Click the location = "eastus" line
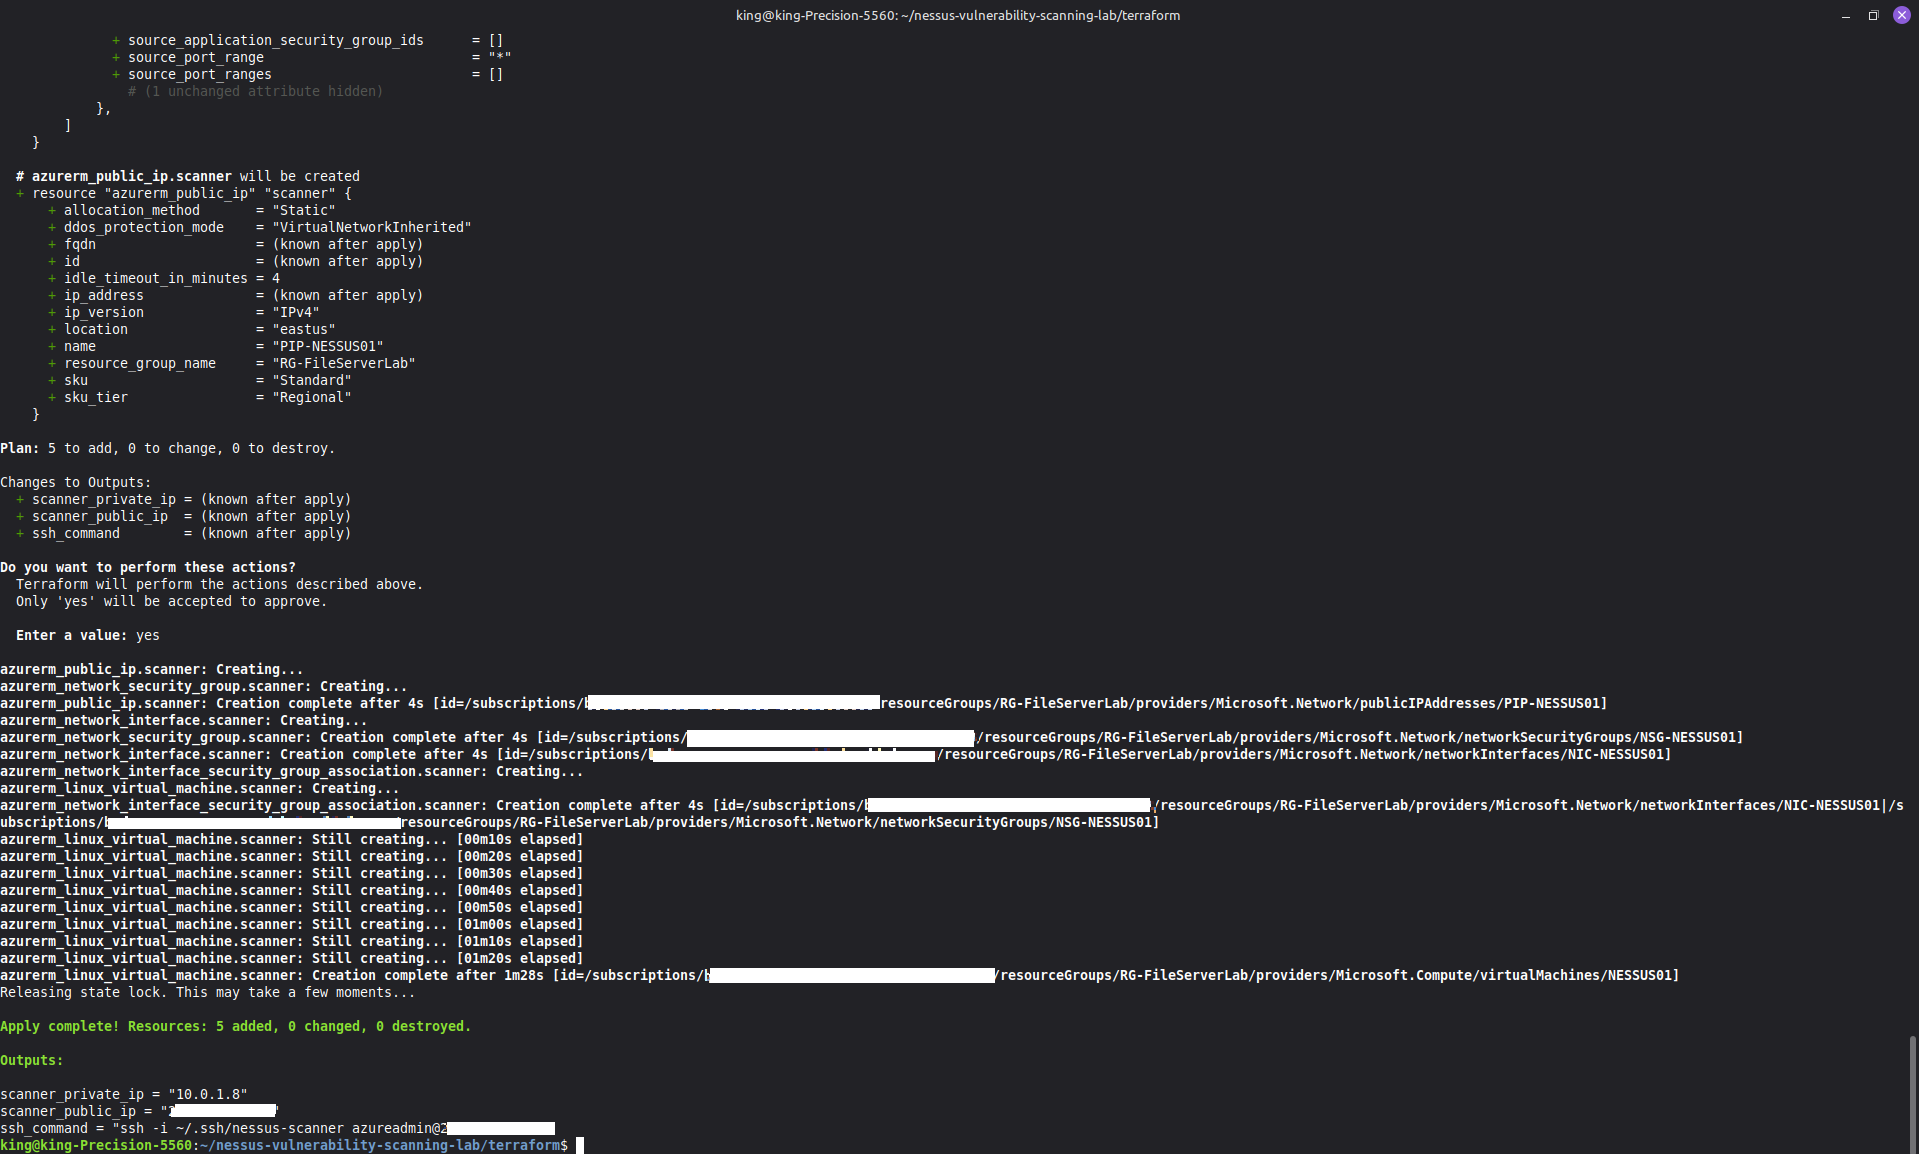Screen dimensions: 1919x1154 pos(192,329)
